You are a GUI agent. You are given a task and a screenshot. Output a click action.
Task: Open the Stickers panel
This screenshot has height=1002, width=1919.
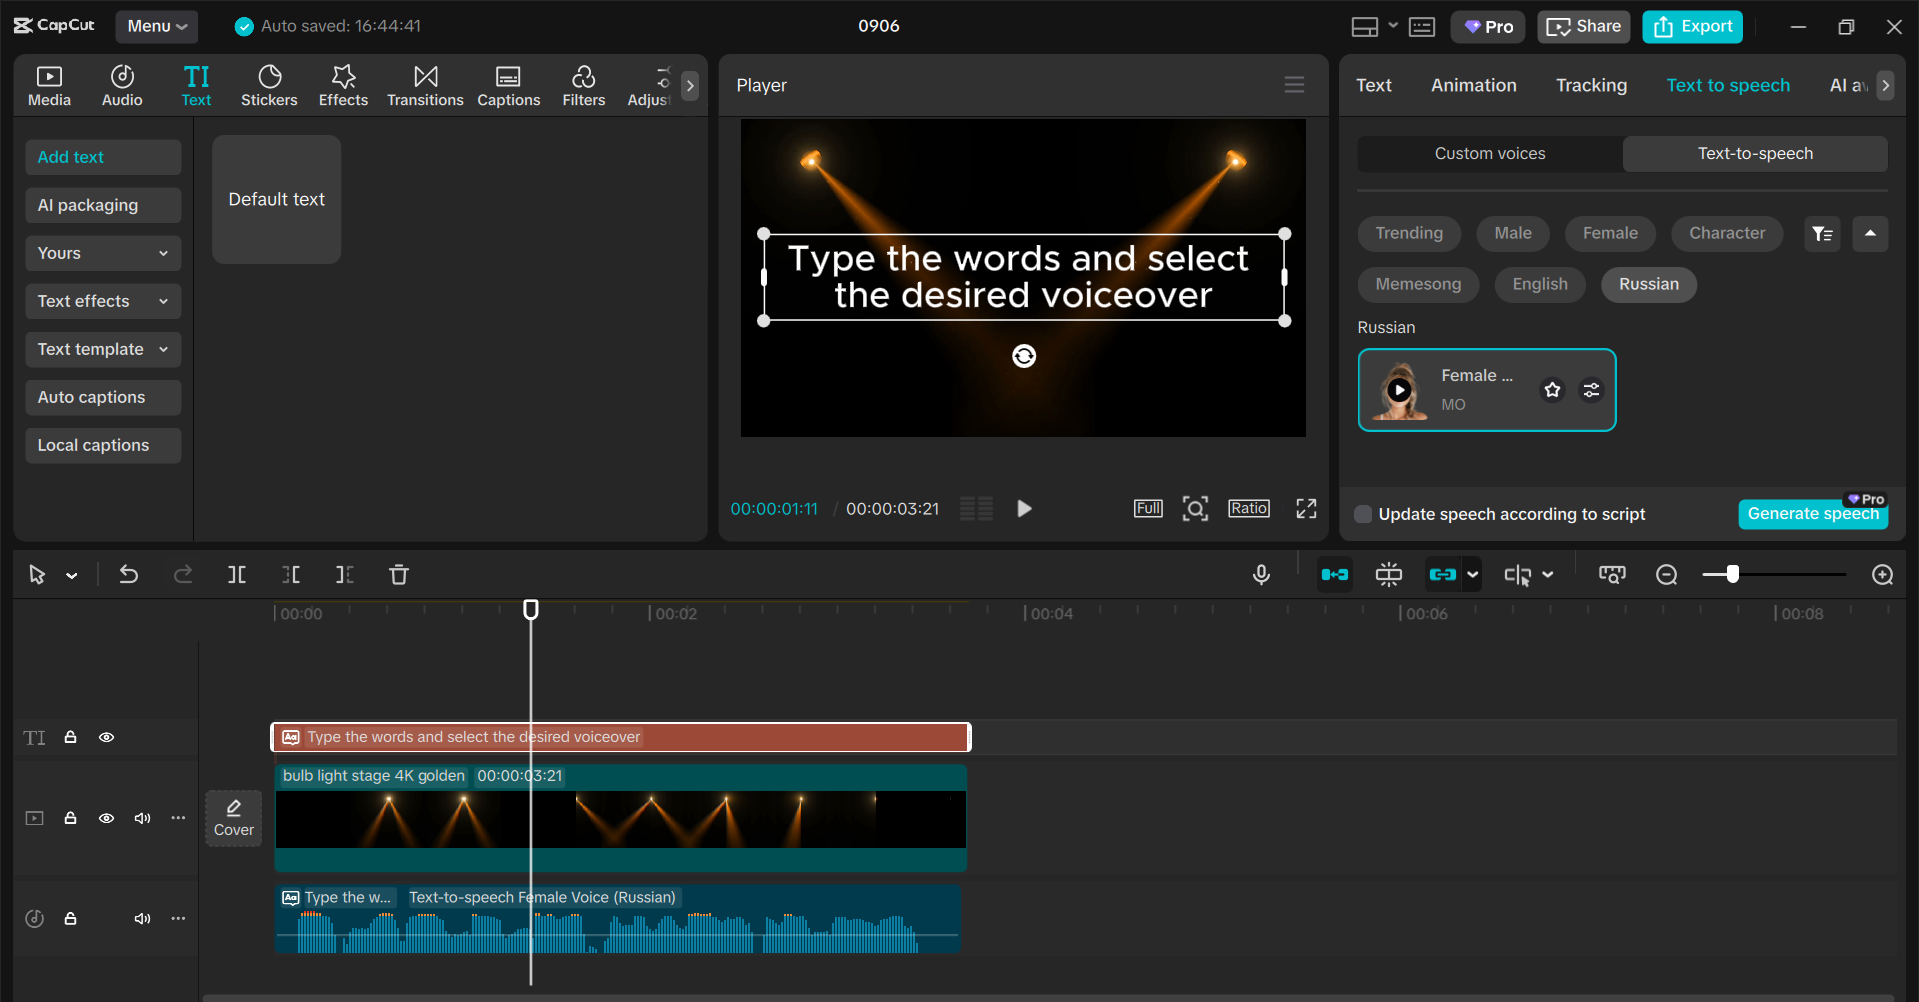click(269, 86)
